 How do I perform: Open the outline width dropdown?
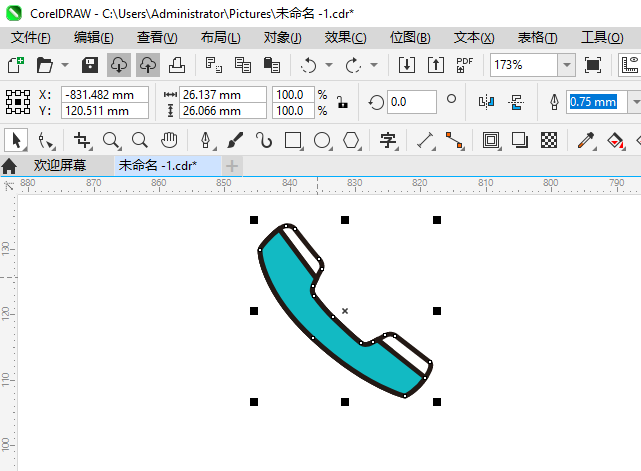point(636,102)
